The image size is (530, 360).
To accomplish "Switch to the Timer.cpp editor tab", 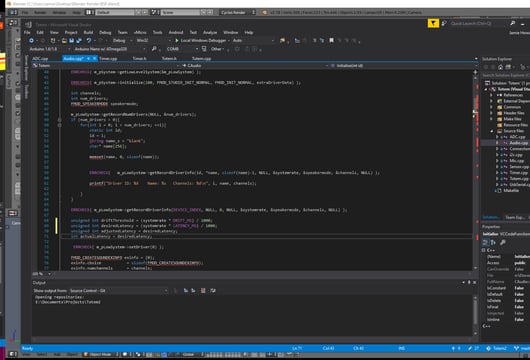I will pos(108,58).
